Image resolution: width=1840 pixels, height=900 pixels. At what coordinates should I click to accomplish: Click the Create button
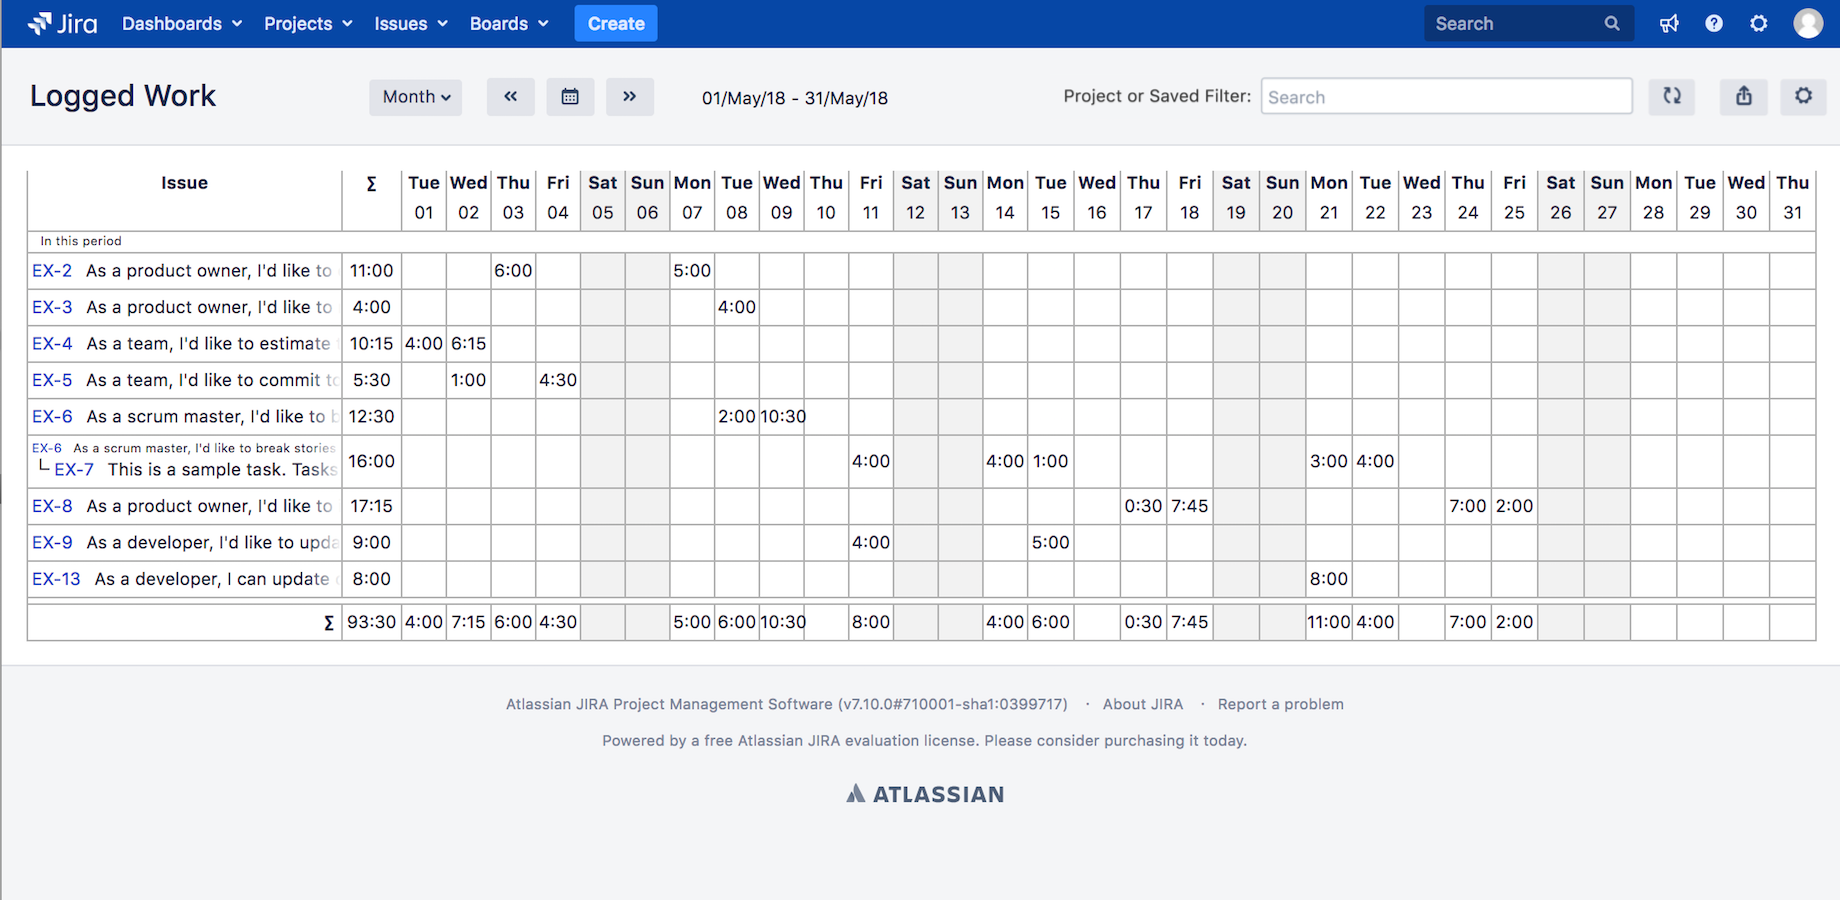[x=616, y=24]
